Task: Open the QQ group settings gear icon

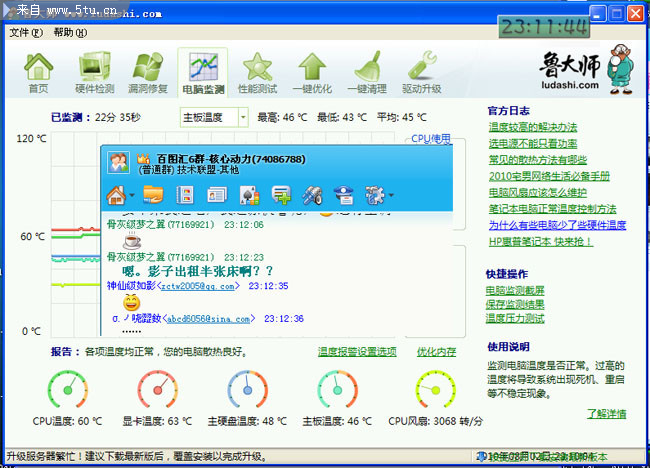Action: click(373, 194)
